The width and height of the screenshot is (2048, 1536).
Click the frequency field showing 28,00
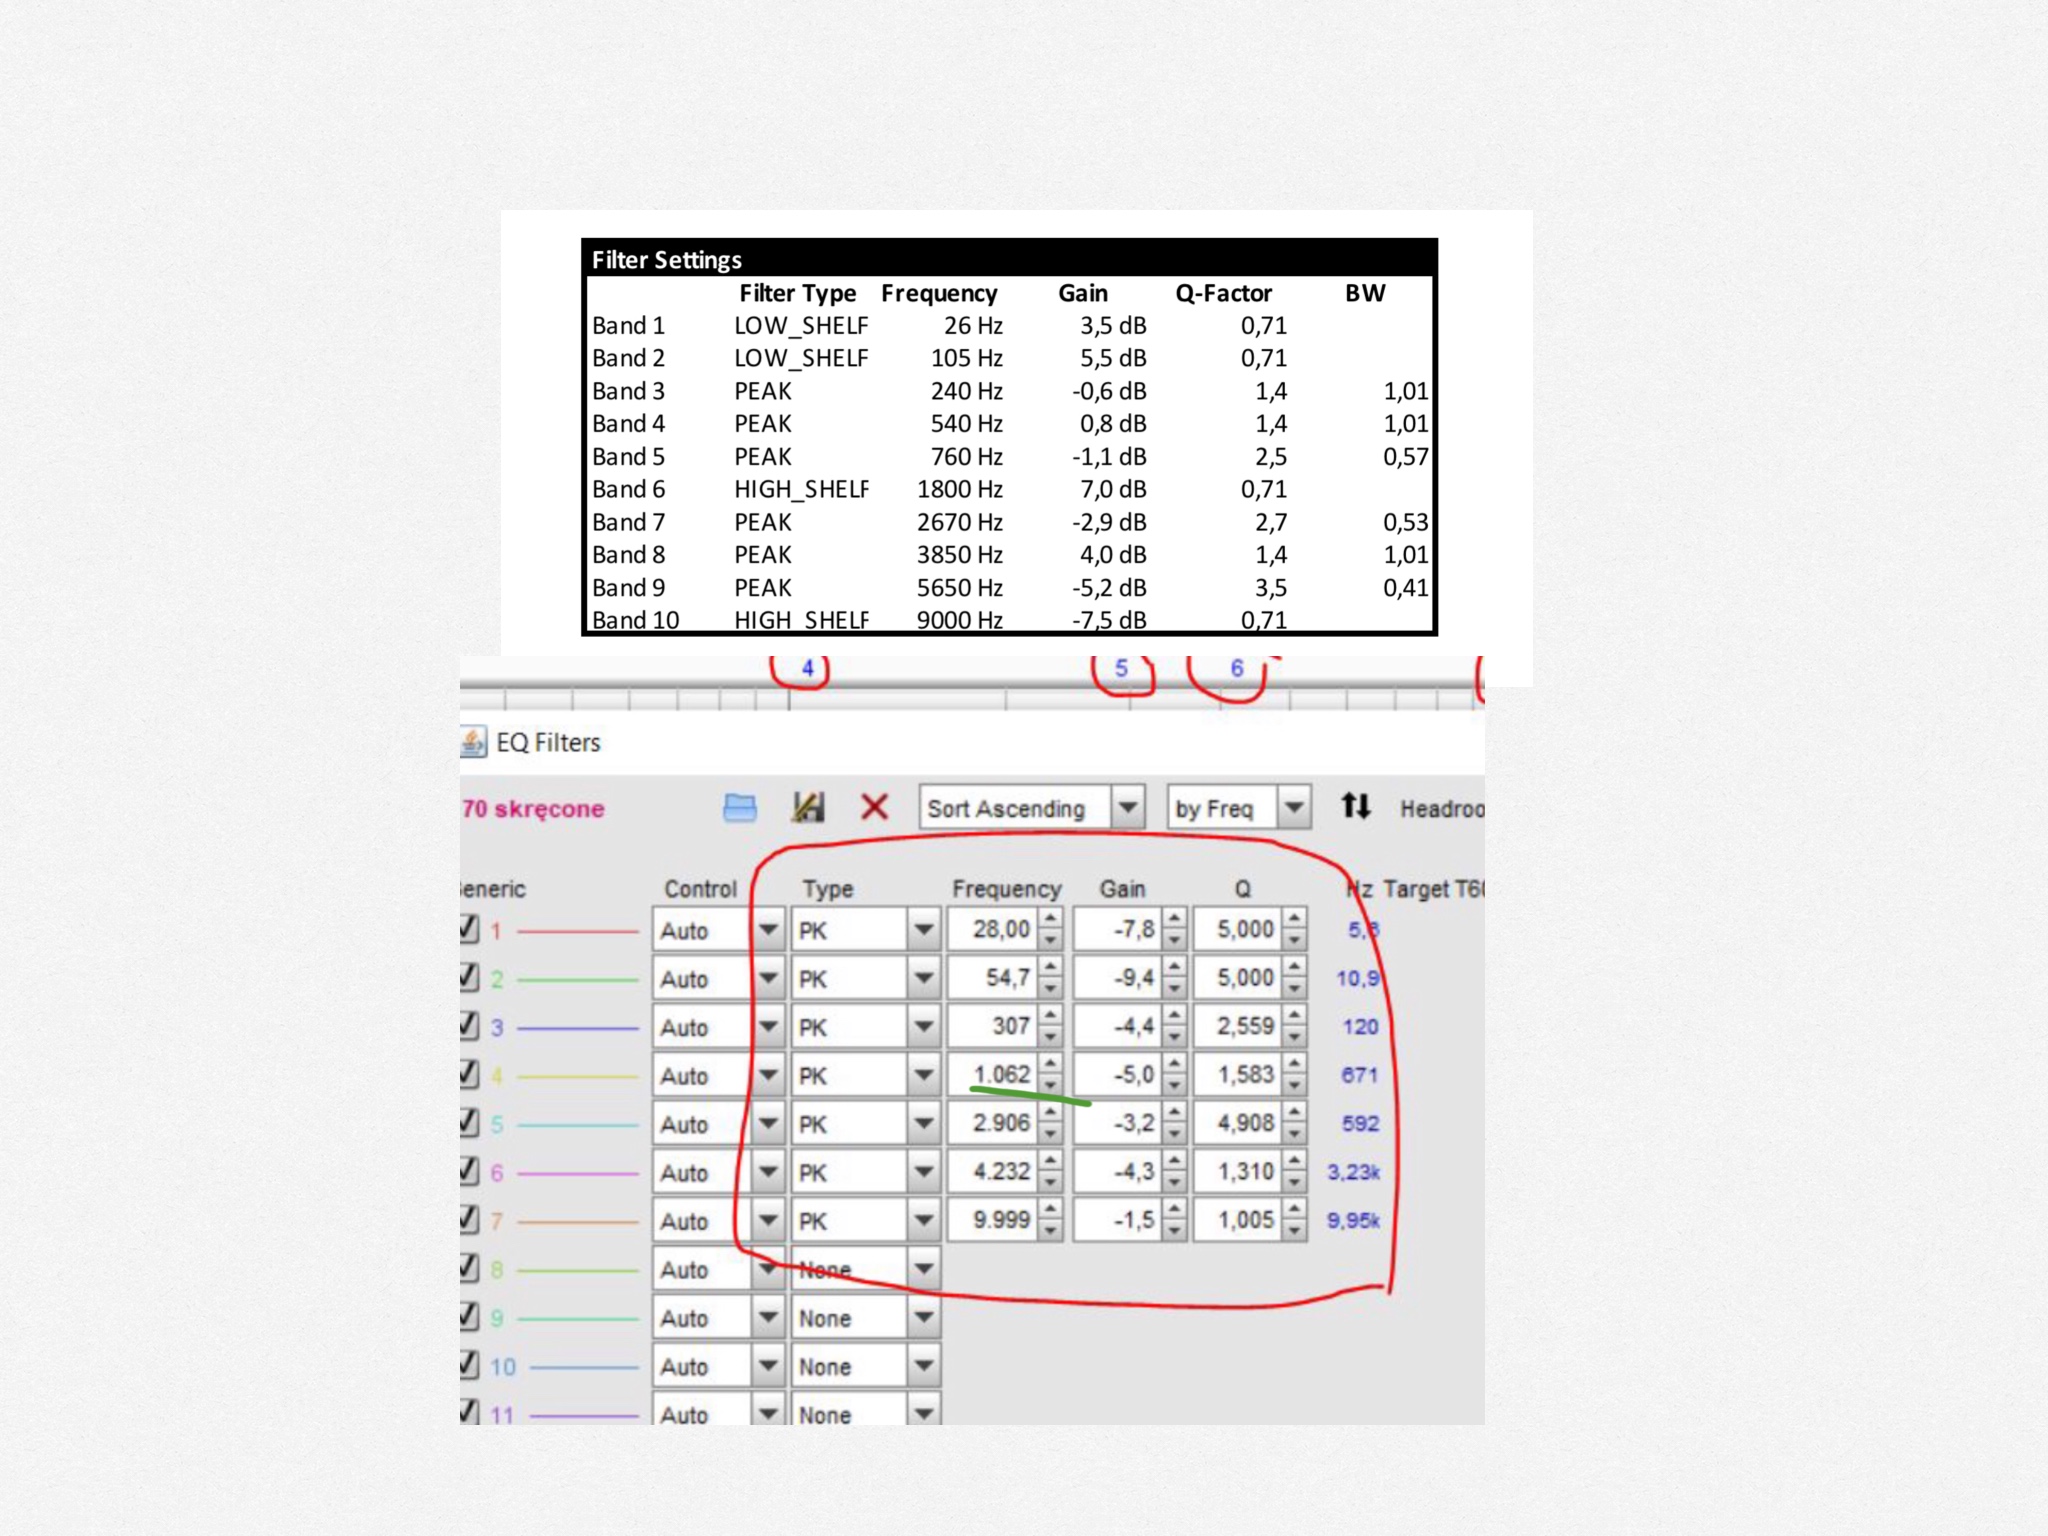tap(992, 929)
